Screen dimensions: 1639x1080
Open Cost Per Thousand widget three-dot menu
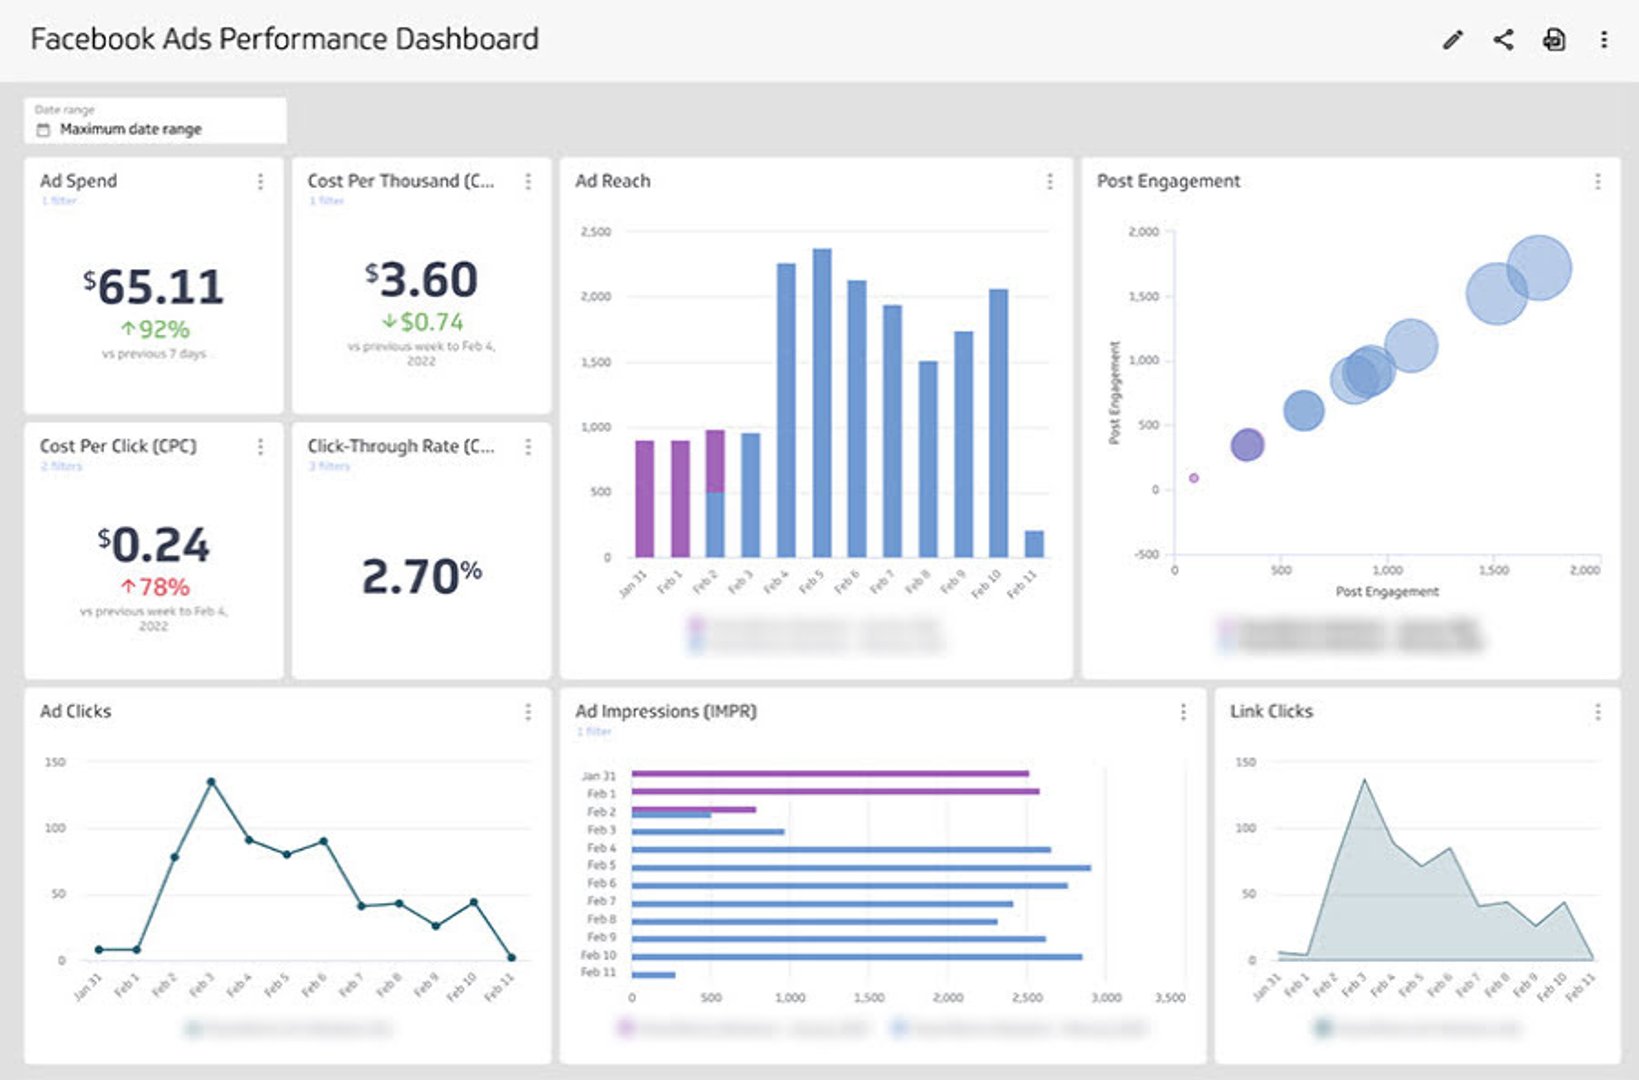pyautogui.click(x=528, y=181)
